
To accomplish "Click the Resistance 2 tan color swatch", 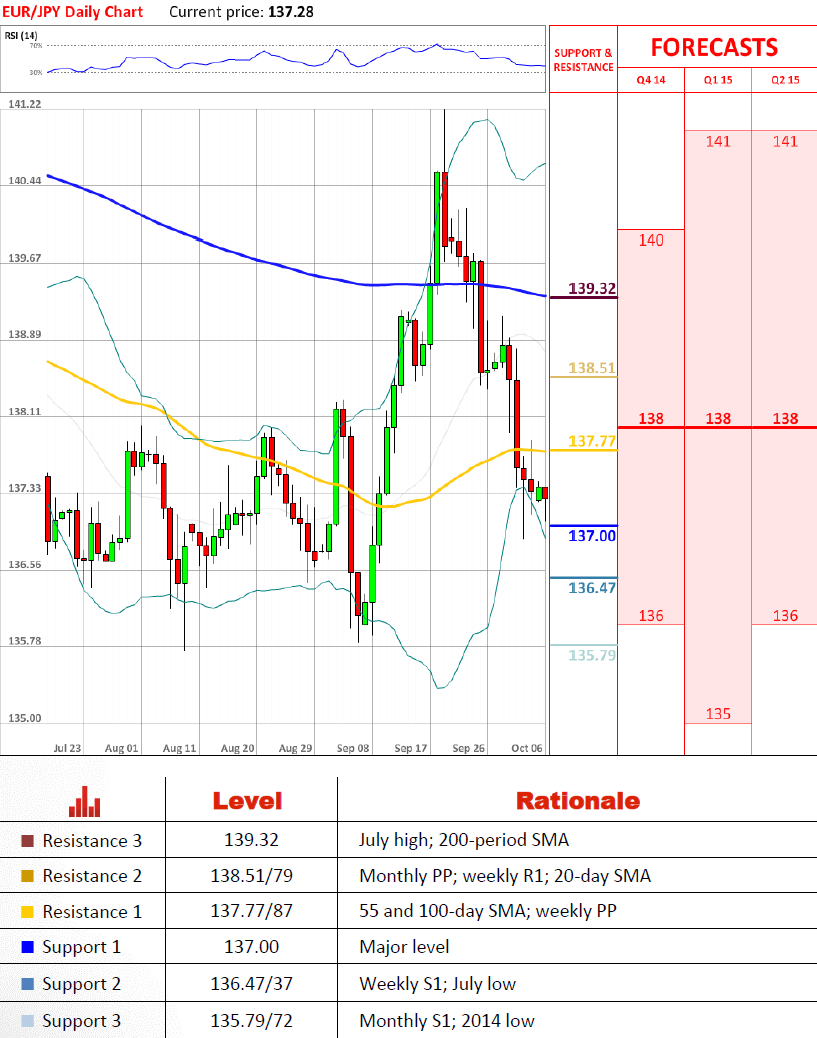I will pyautogui.click(x=27, y=876).
